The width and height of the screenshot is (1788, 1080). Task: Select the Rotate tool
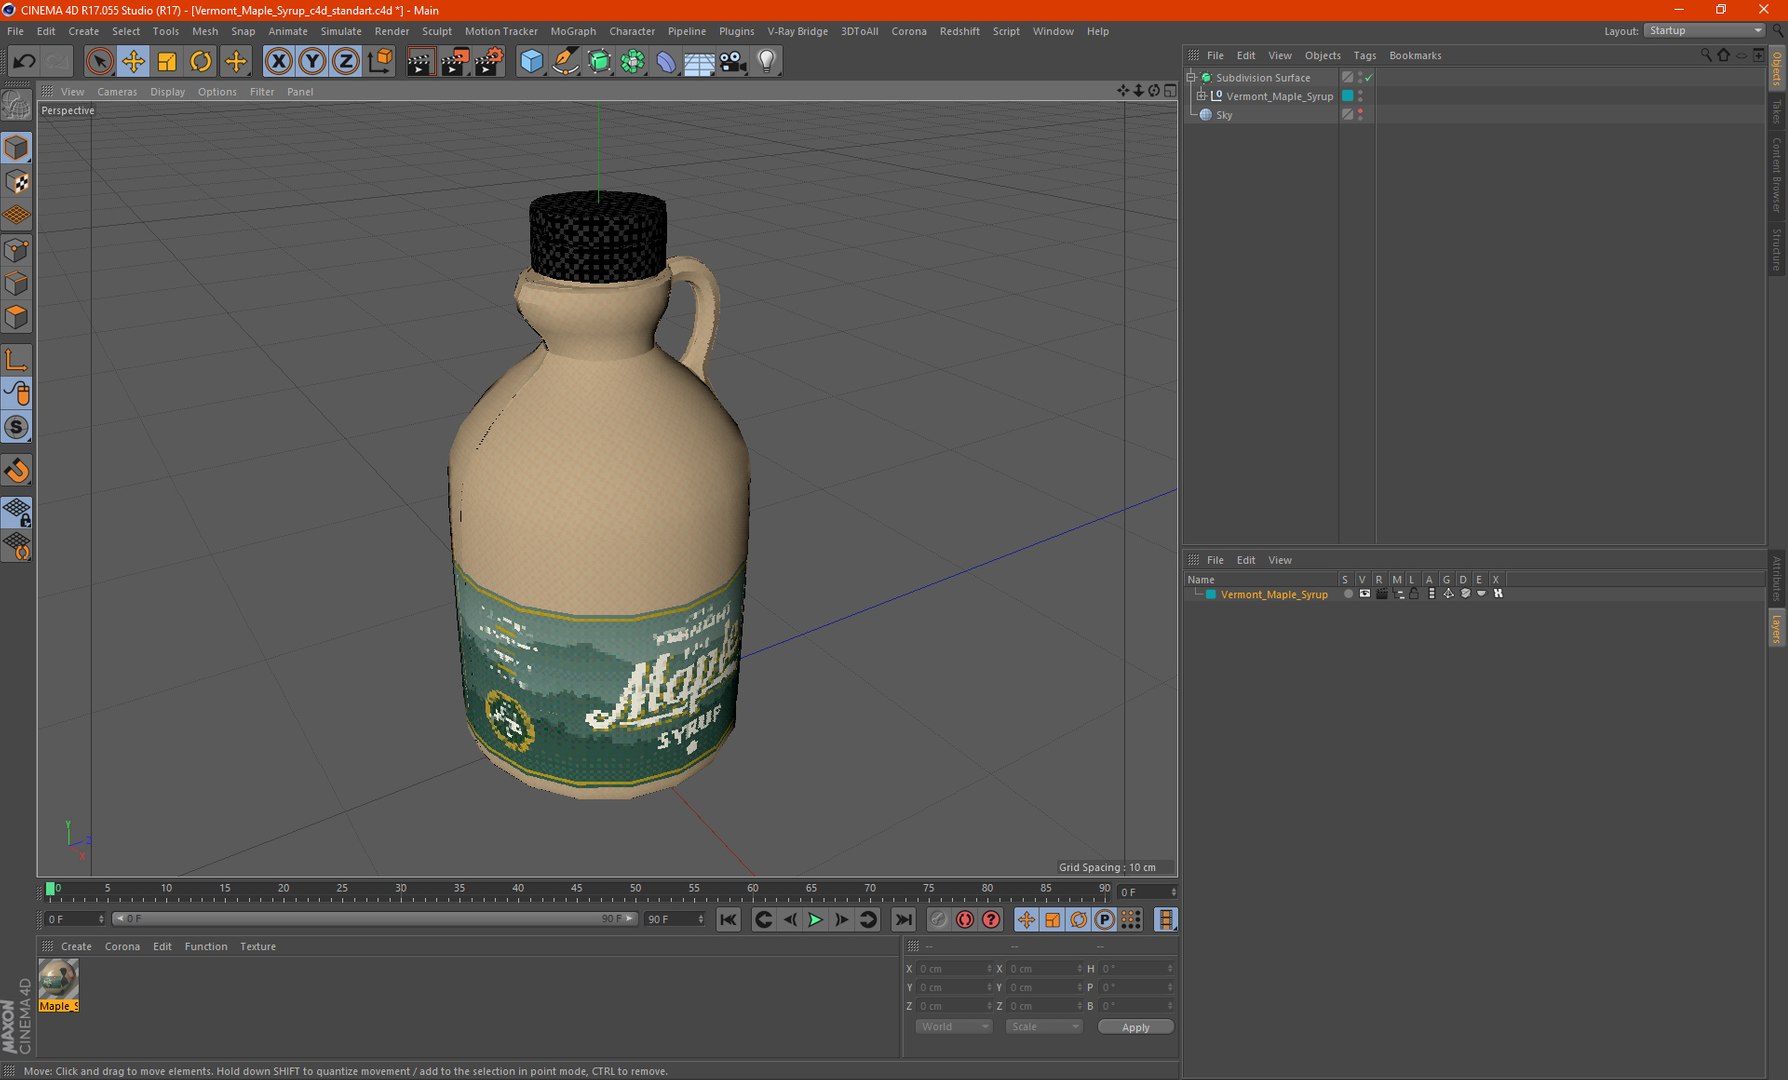tap(201, 62)
